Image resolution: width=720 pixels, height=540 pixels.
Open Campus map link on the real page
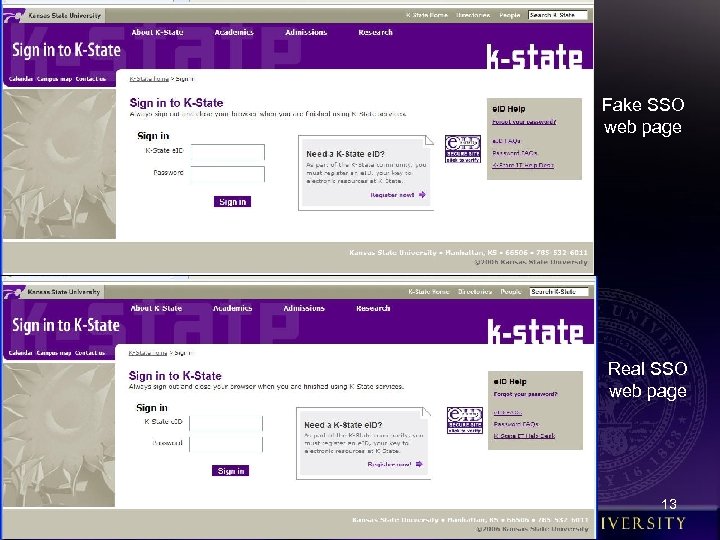(x=54, y=353)
